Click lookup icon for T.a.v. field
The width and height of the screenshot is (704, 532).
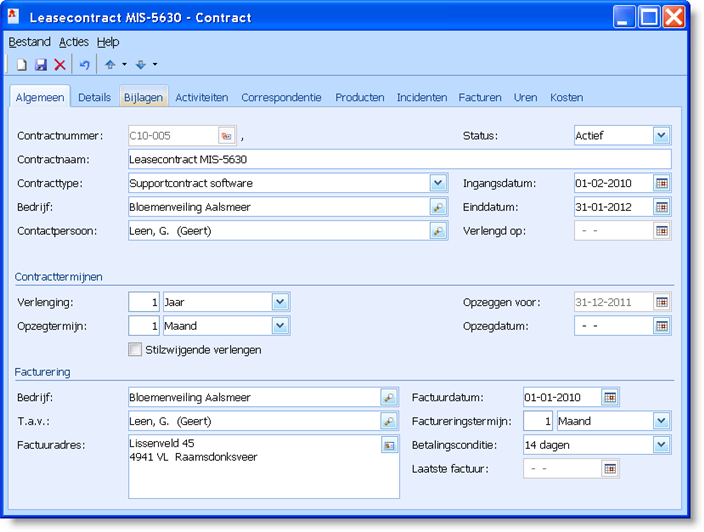[x=389, y=421]
